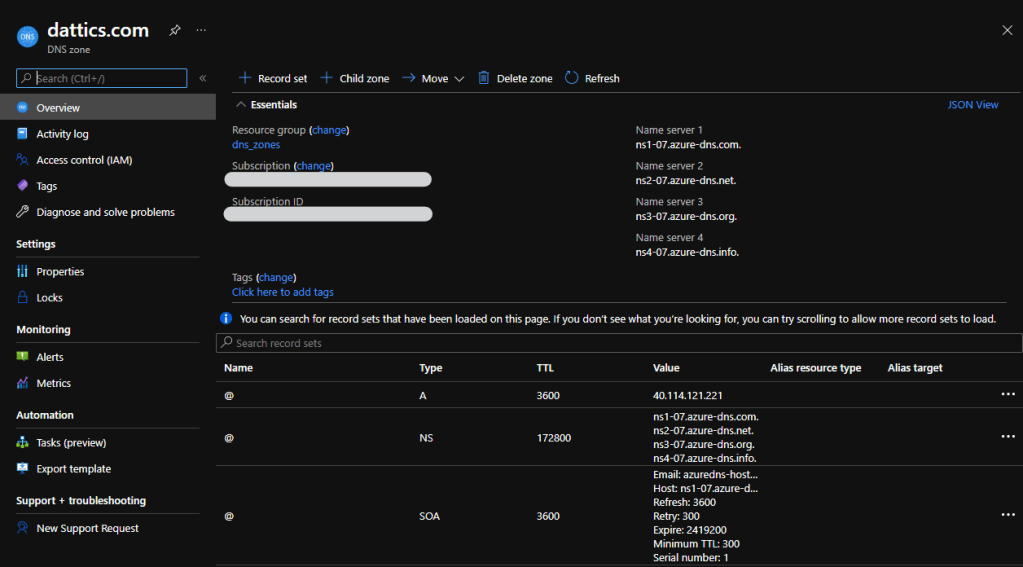This screenshot has height=567, width=1023.
Task: Open Export template under Automation
Action: pyautogui.click(x=73, y=469)
